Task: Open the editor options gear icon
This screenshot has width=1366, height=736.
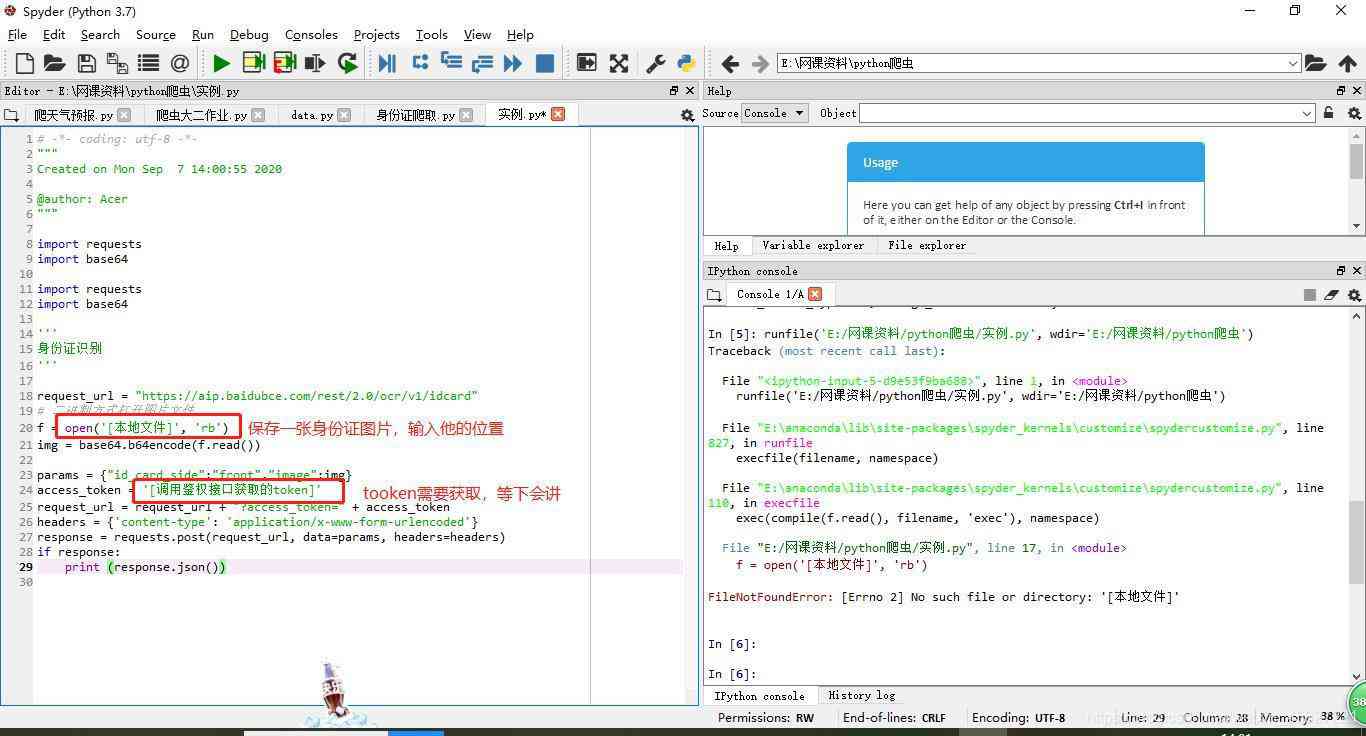Action: 687,115
